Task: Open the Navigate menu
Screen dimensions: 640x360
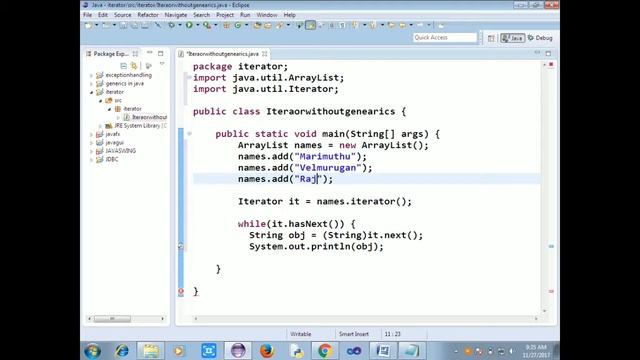Action: (176, 15)
